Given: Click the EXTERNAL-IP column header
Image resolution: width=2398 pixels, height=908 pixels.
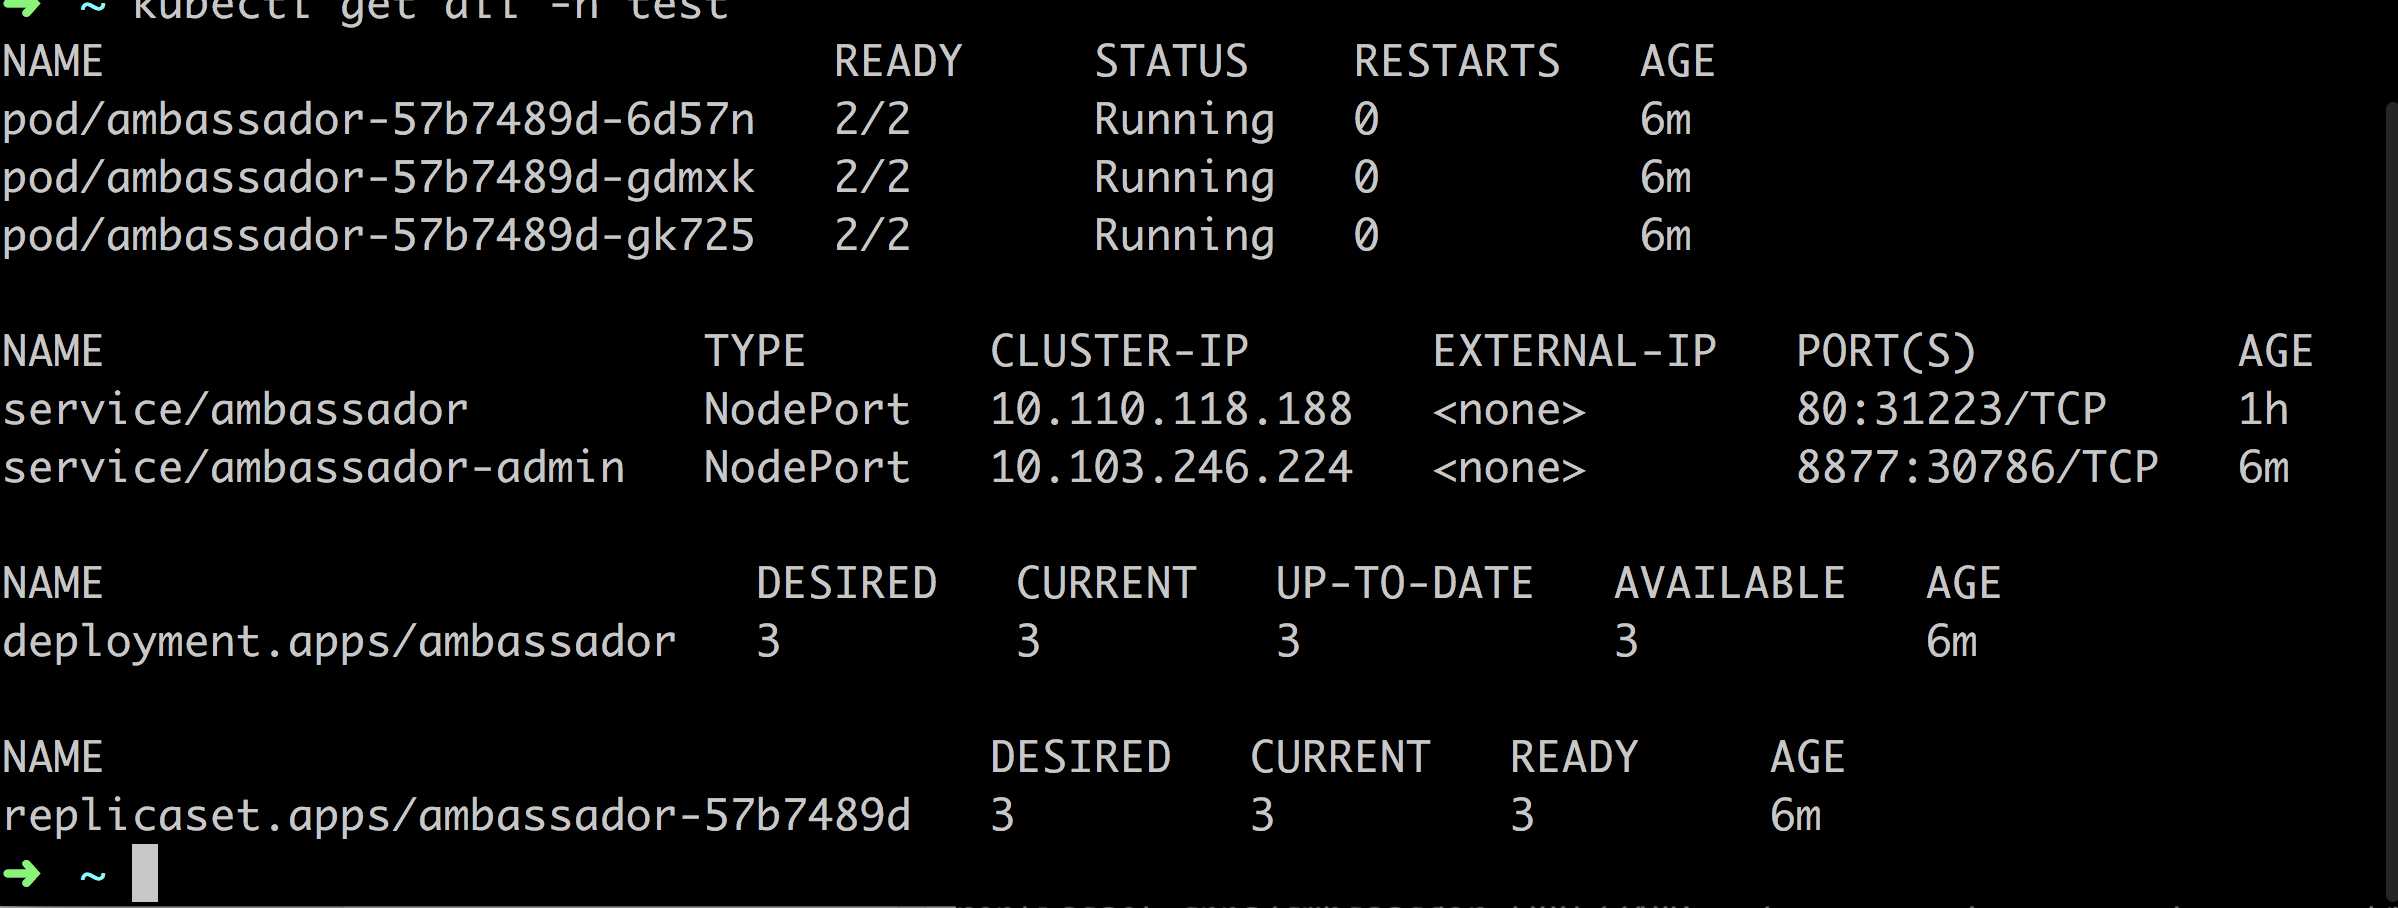Looking at the screenshot, I should click(1574, 352).
